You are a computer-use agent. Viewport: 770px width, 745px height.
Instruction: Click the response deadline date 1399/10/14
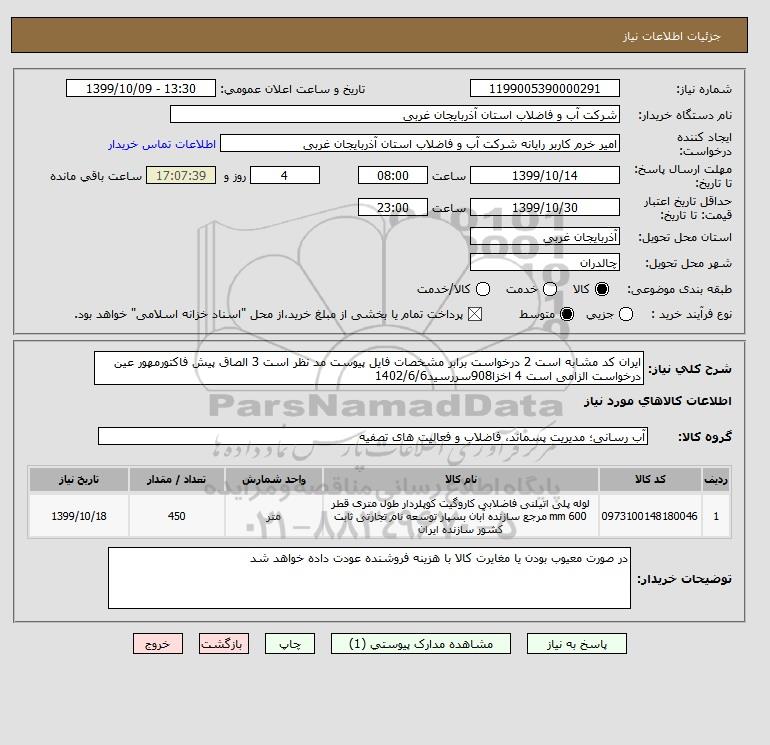tap(545, 175)
